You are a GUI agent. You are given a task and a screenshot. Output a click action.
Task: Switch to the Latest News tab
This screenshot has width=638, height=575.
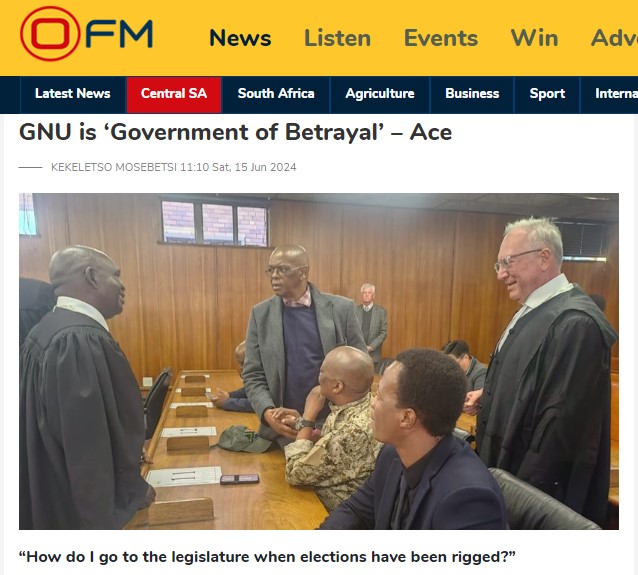[x=73, y=94]
